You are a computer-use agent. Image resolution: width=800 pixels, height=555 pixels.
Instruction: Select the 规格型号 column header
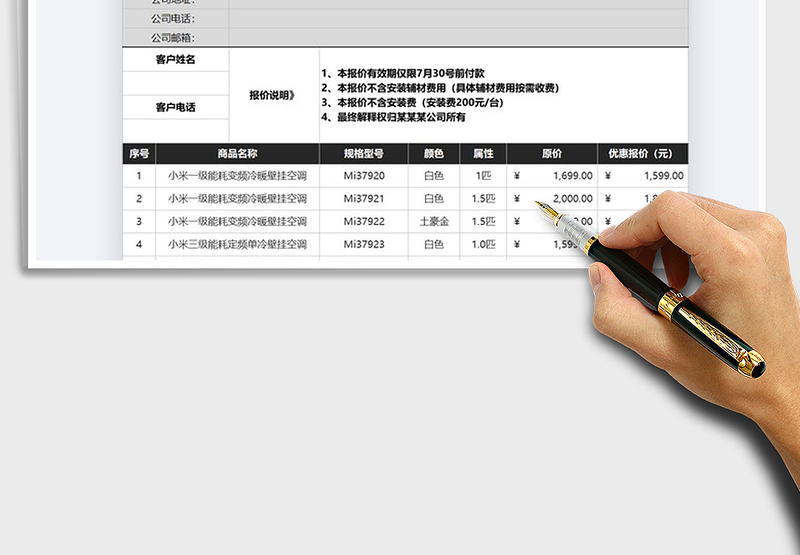pyautogui.click(x=364, y=154)
